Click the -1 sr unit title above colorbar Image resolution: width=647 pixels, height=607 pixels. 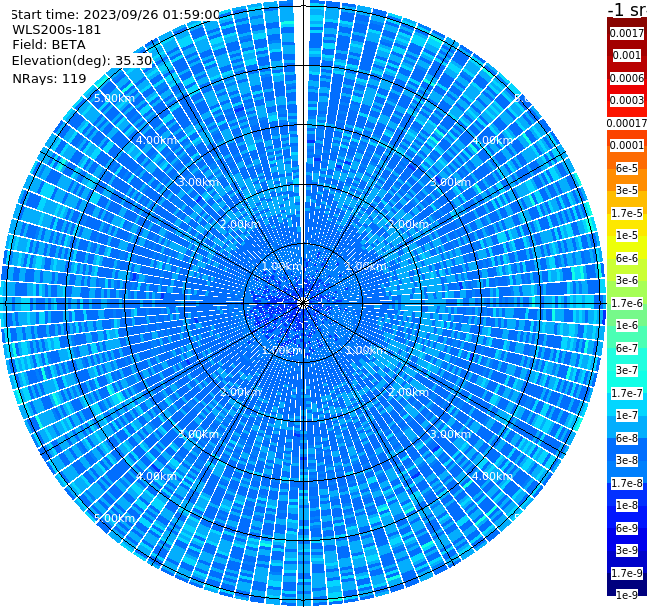(x=627, y=9)
